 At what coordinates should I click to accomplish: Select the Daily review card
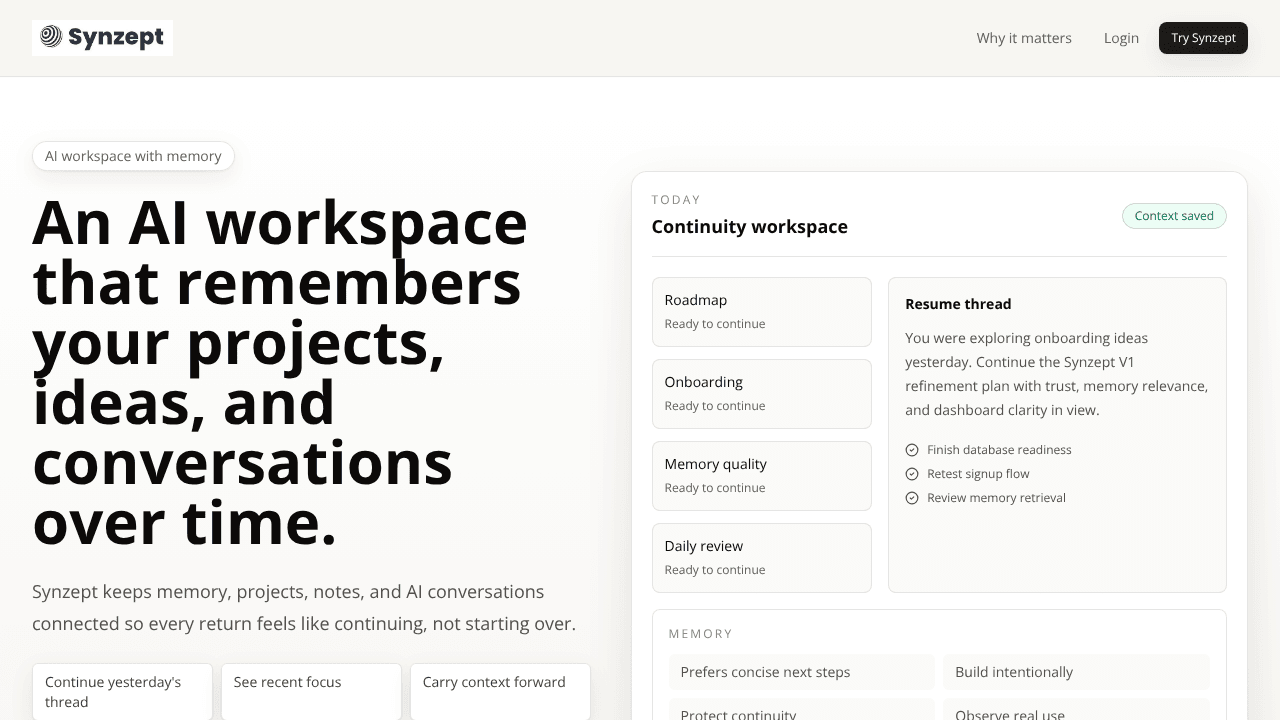[x=762, y=558]
